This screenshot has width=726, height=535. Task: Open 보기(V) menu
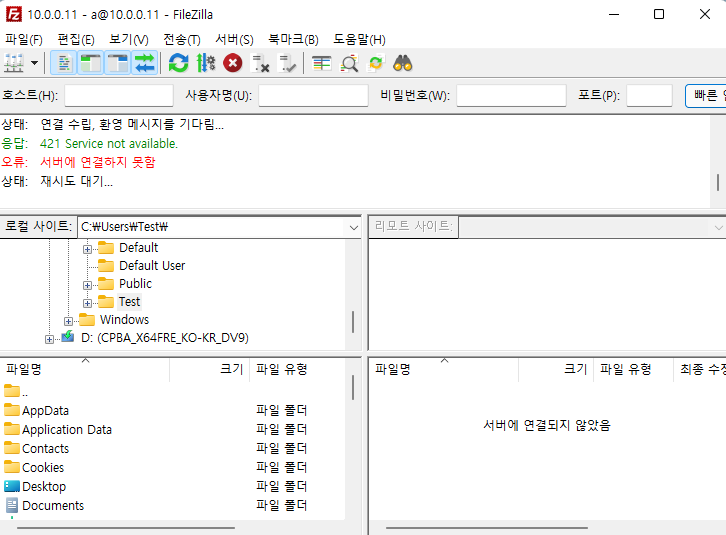129,40
